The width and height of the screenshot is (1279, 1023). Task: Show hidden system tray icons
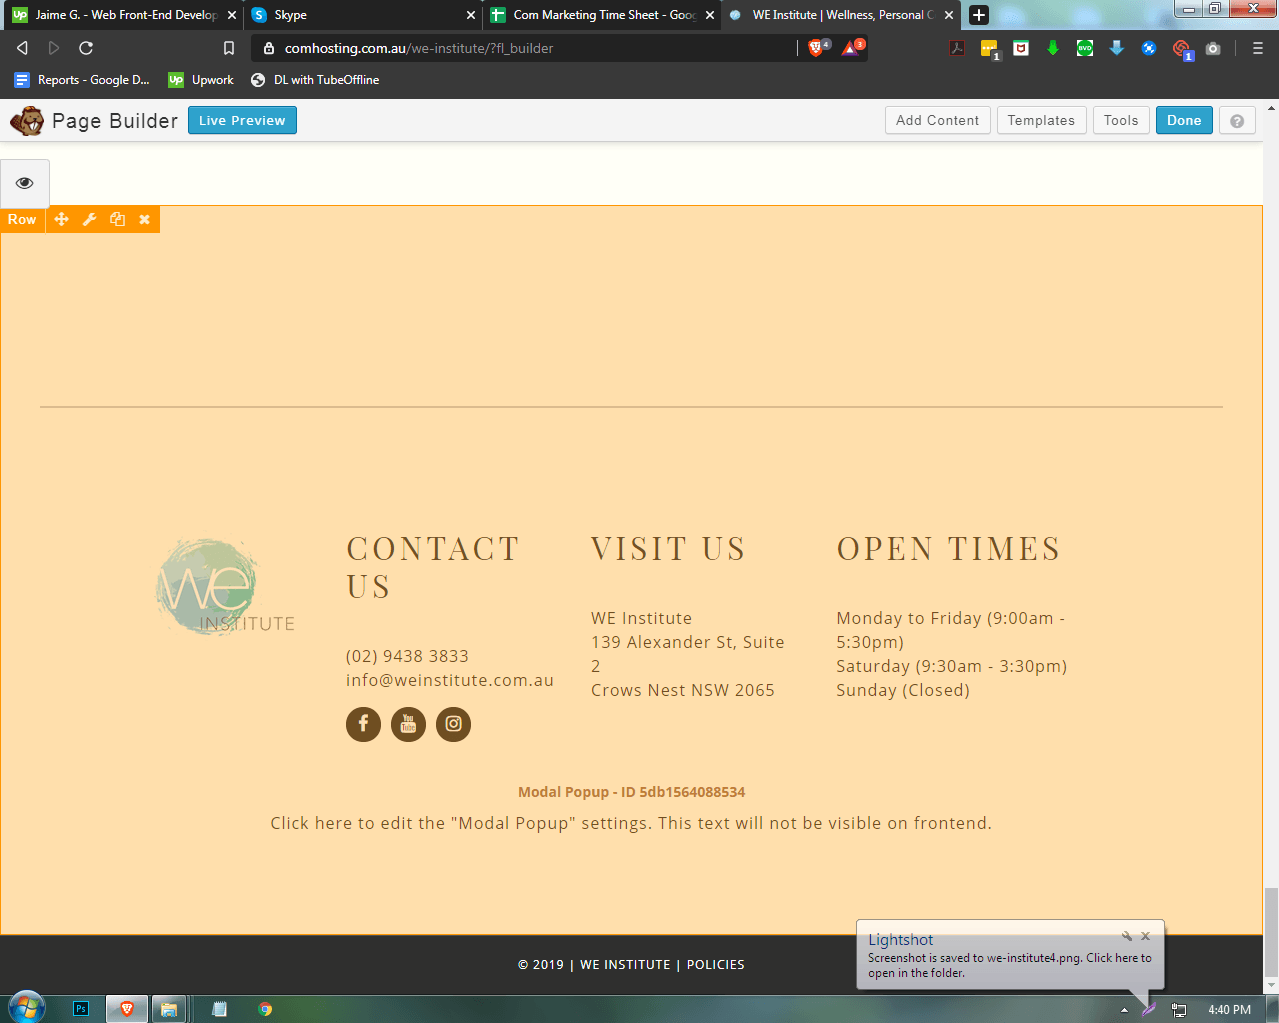(x=1124, y=1010)
